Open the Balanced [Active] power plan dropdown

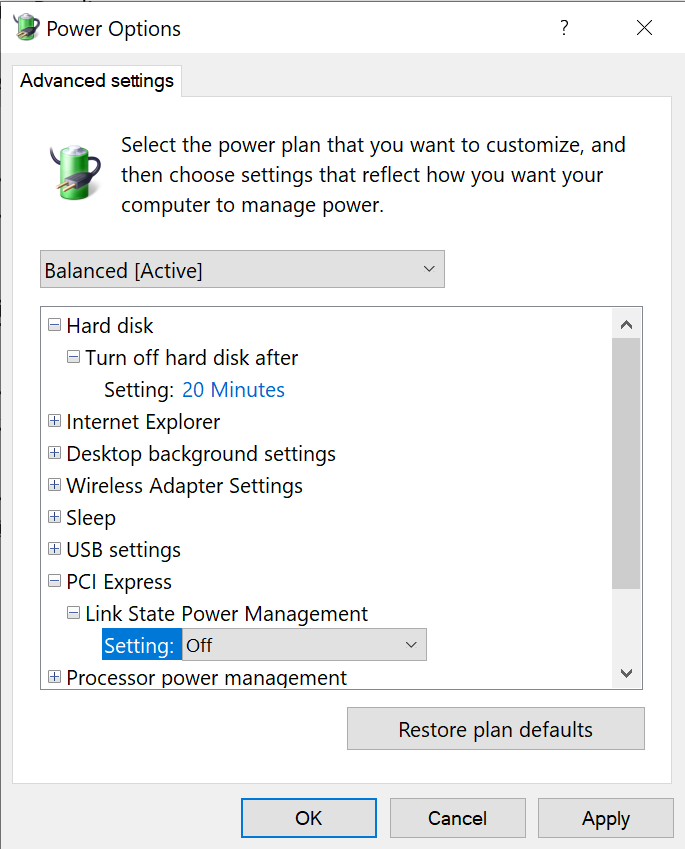[242, 270]
